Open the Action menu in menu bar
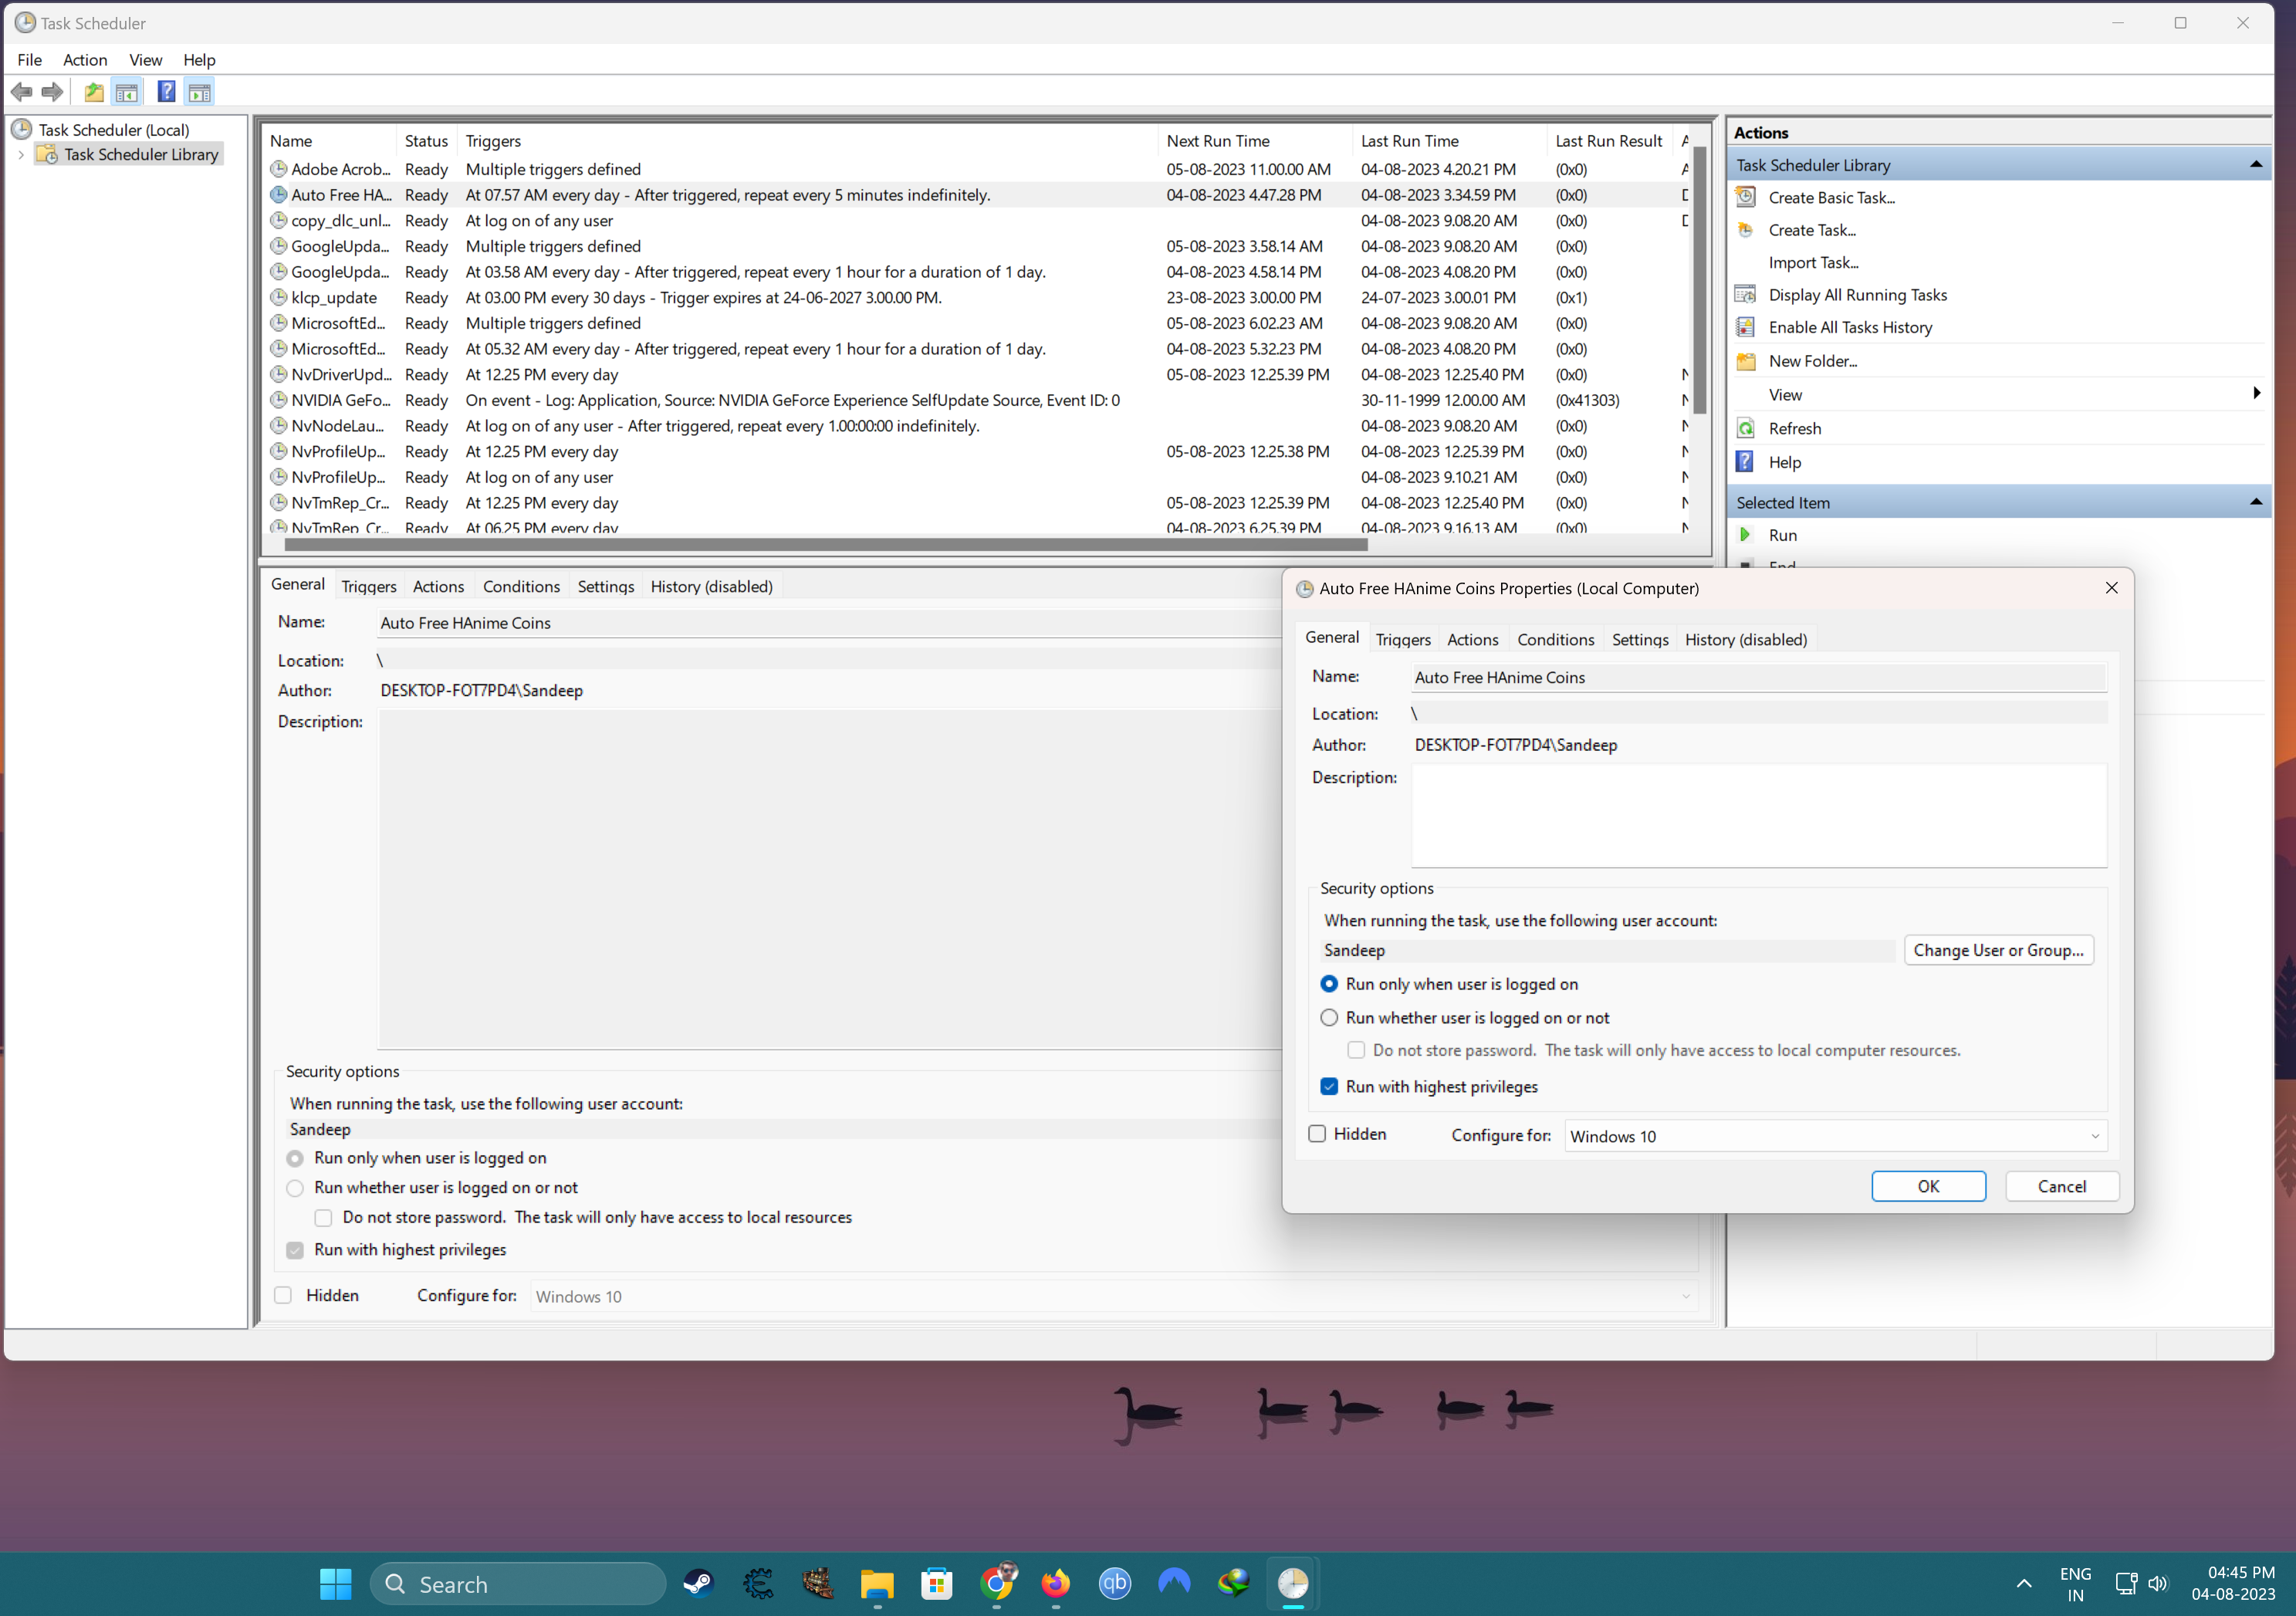Image resolution: width=2296 pixels, height=1616 pixels. [x=84, y=60]
